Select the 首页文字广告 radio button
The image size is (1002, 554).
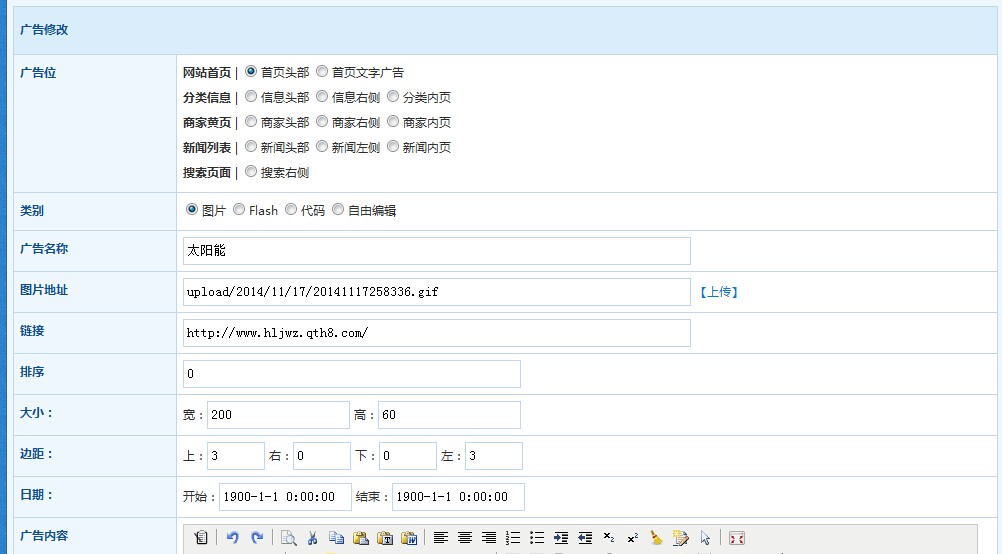tap(322, 72)
